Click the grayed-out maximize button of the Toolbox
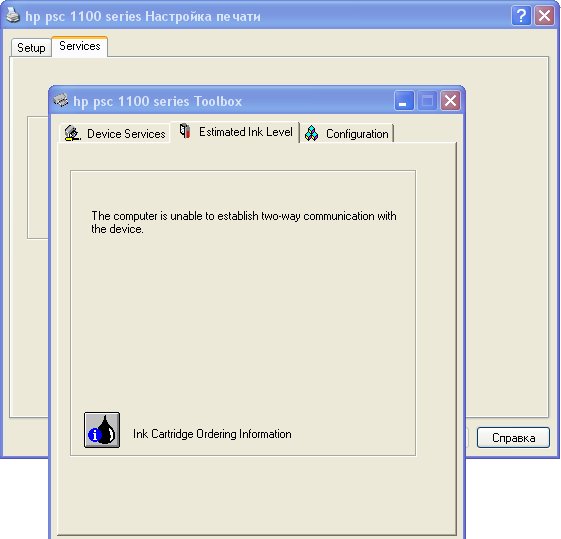 coord(427,101)
